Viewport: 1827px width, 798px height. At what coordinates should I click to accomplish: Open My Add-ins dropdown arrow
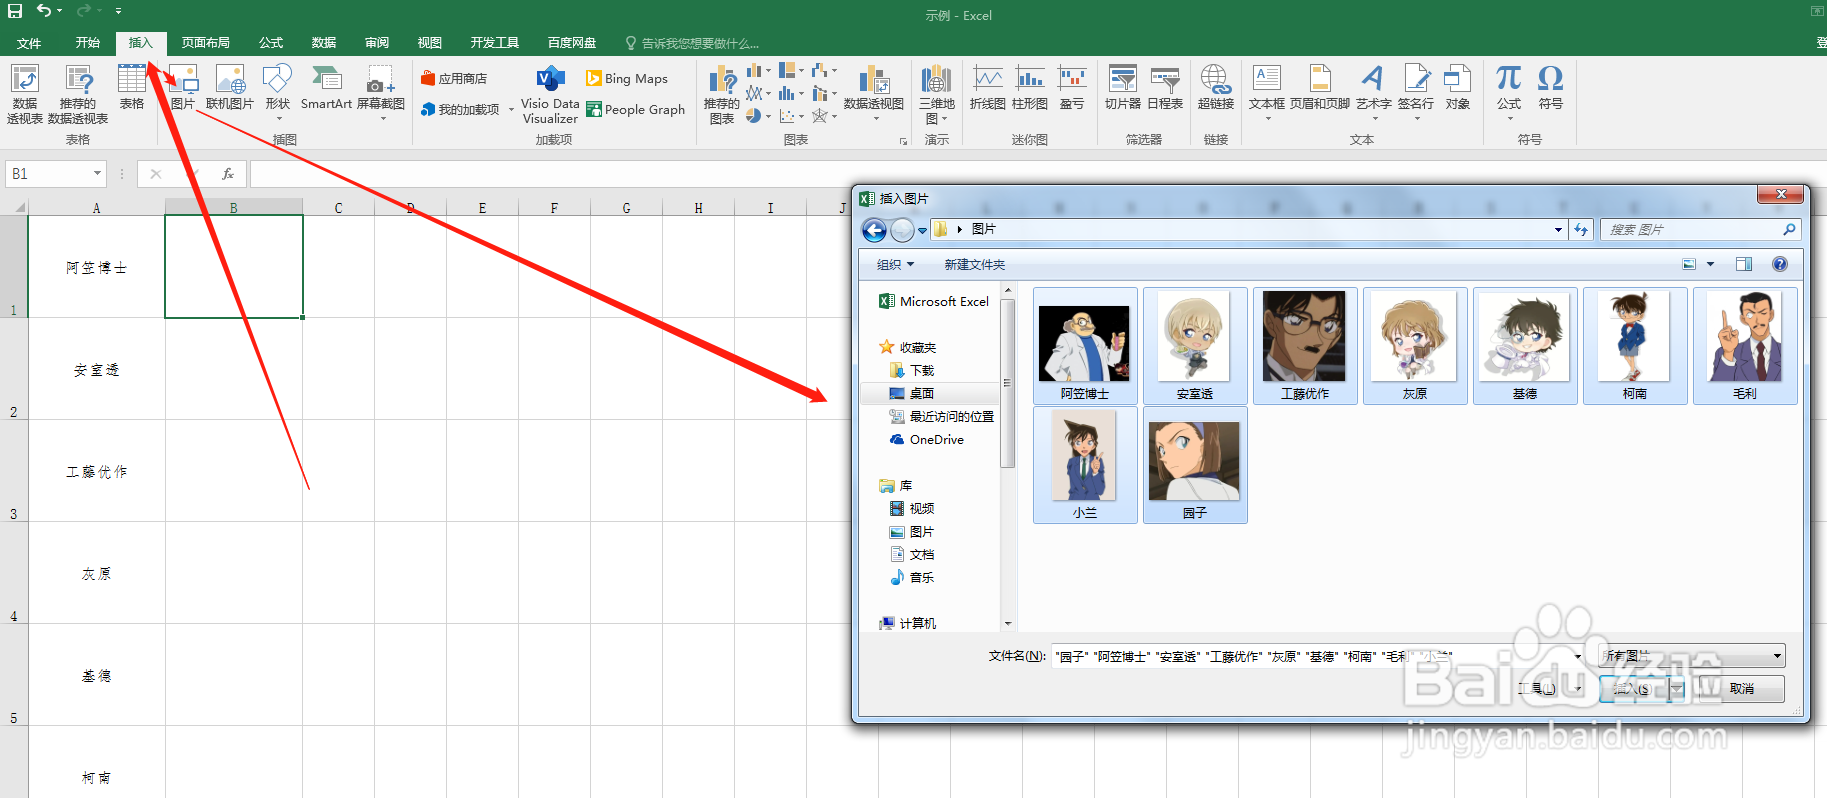coord(511,110)
